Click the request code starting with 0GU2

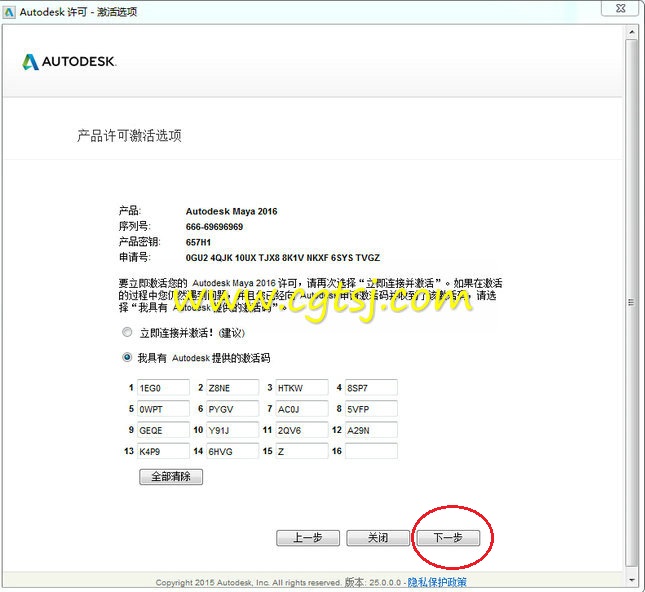(283, 258)
